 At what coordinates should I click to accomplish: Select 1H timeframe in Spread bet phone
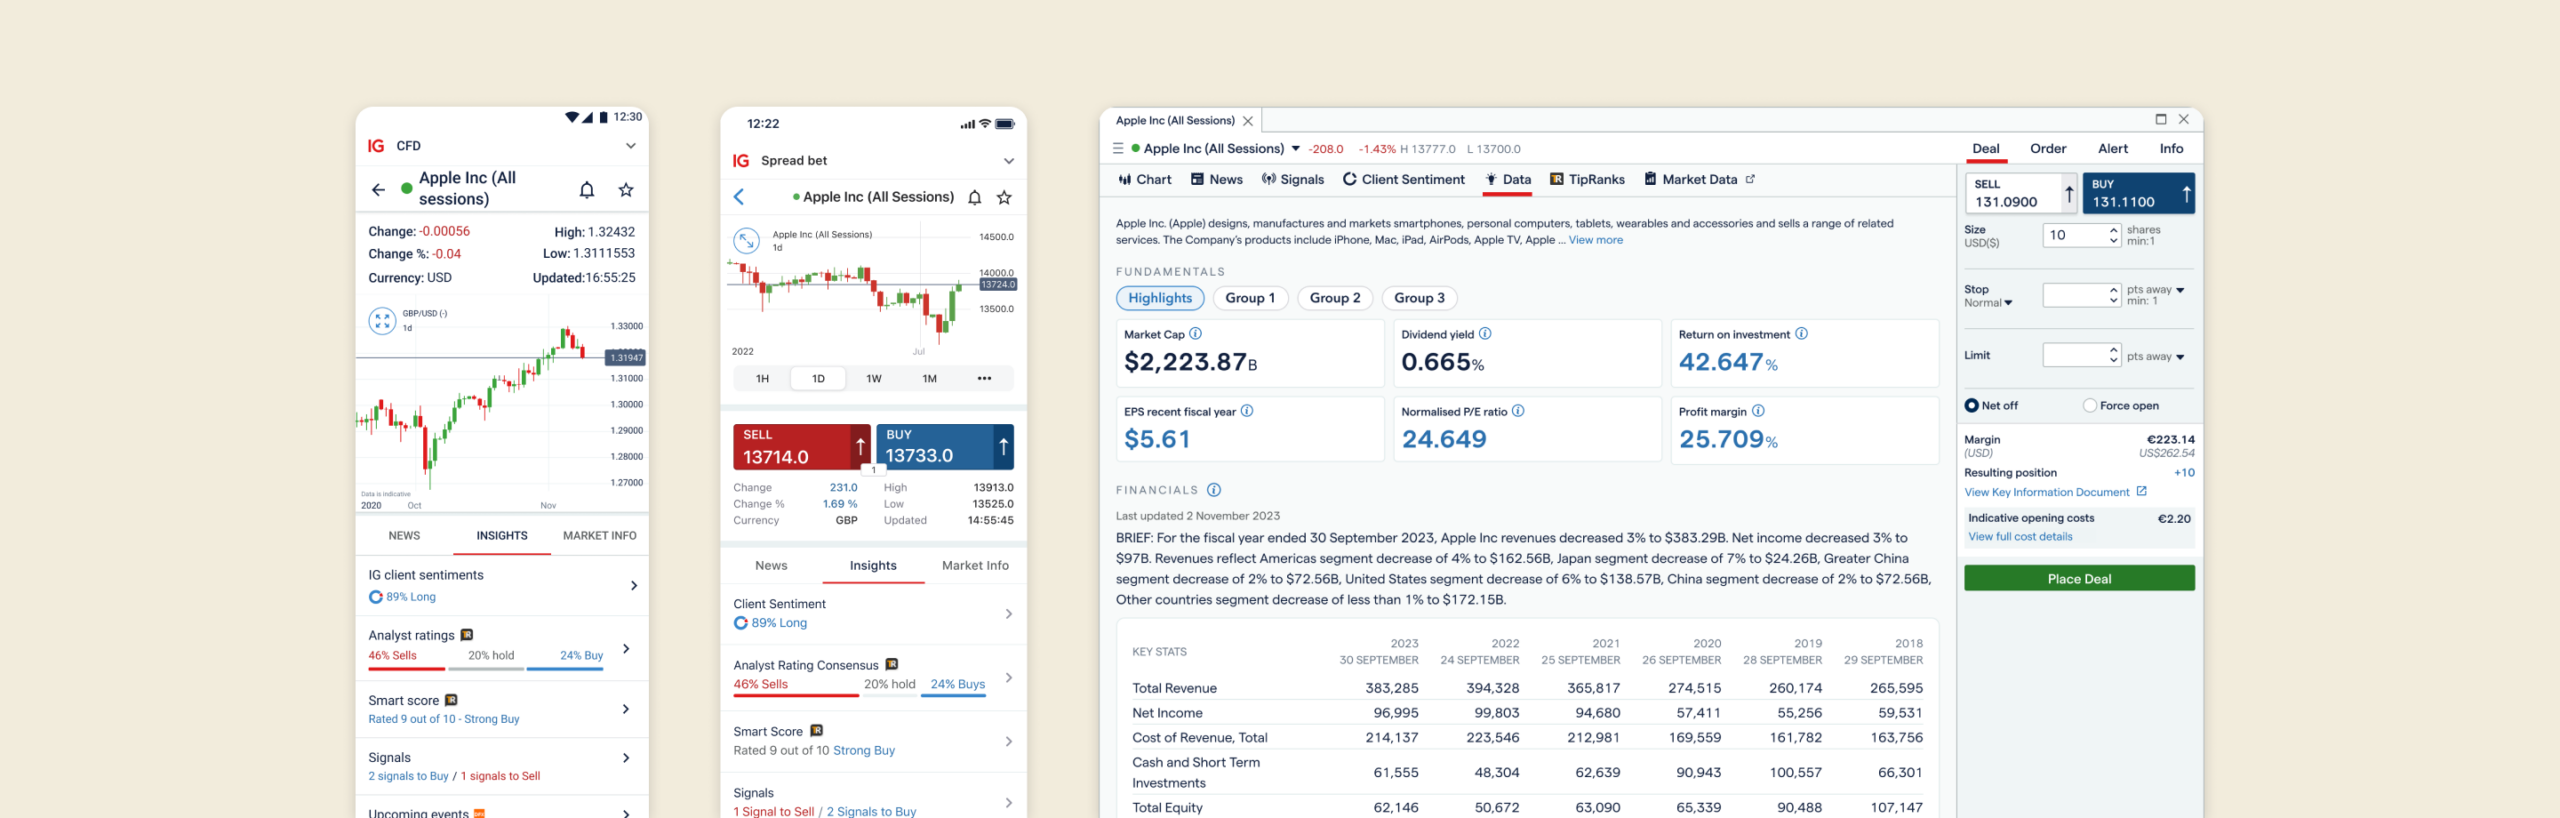point(763,378)
